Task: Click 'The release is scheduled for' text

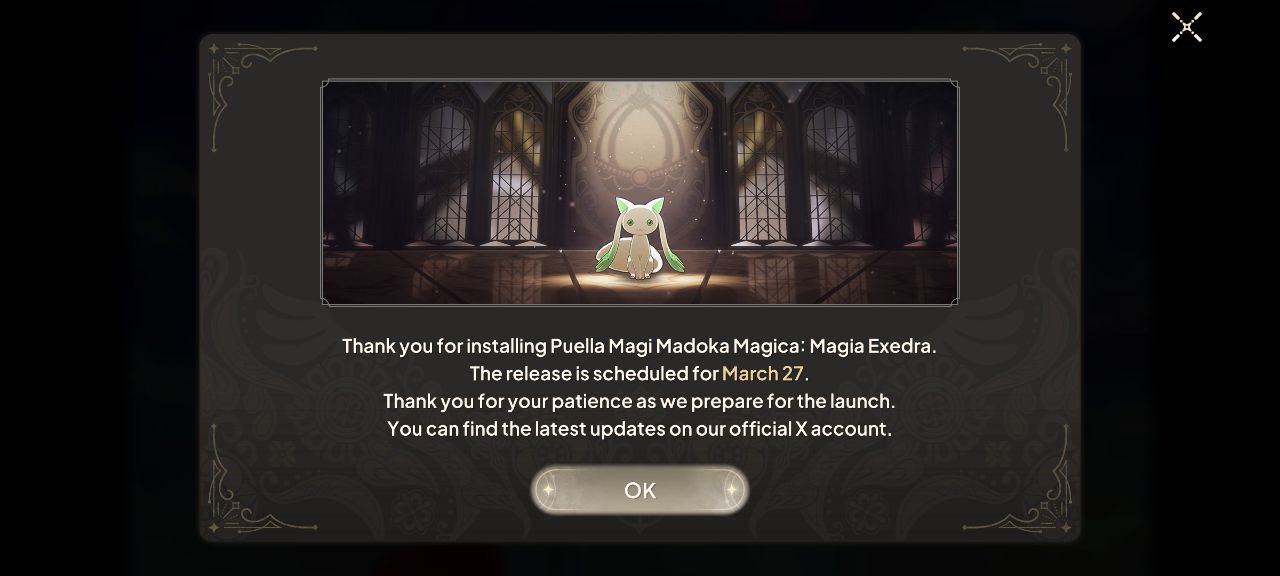Action: (594, 374)
